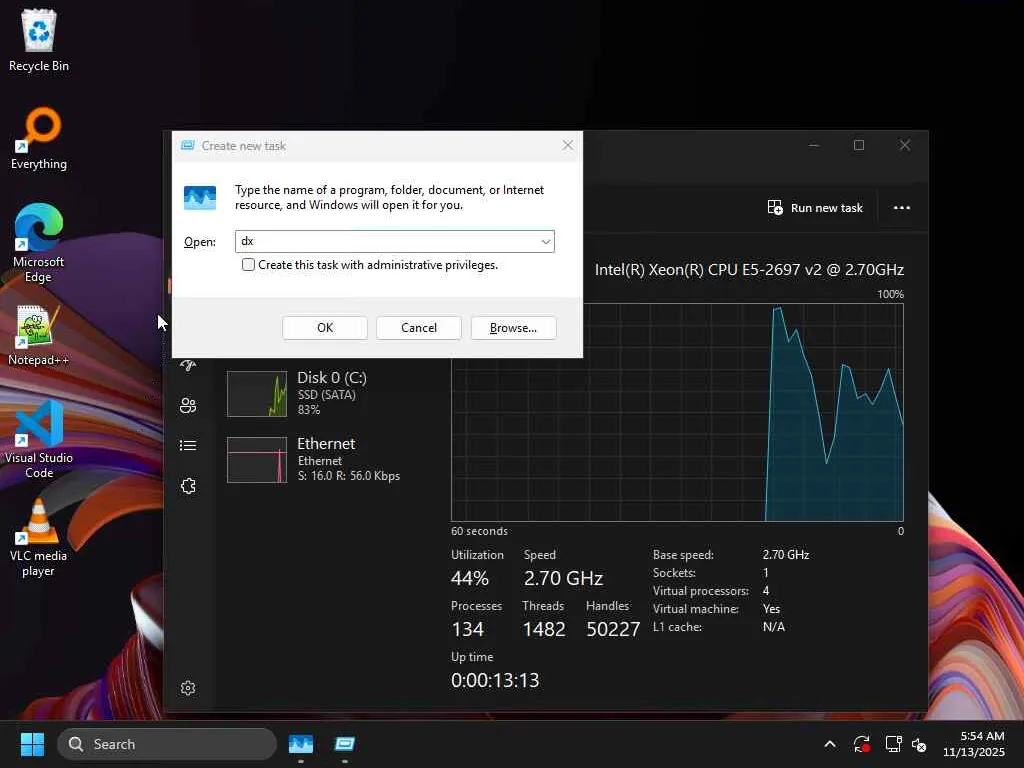Click the Run new task icon
This screenshot has height=768, width=1024.
pyautogui.click(x=775, y=208)
